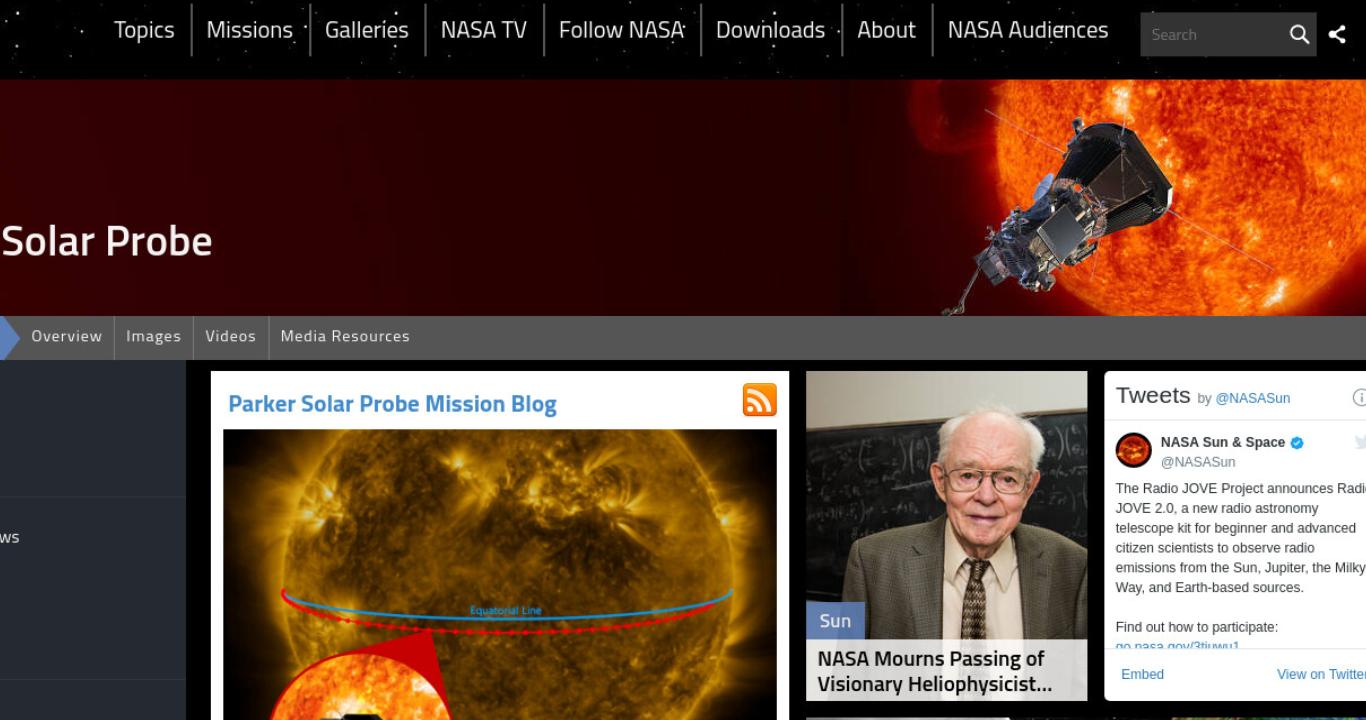
Task: Open Parker Solar Probe Mission Blog link
Action: coord(392,404)
